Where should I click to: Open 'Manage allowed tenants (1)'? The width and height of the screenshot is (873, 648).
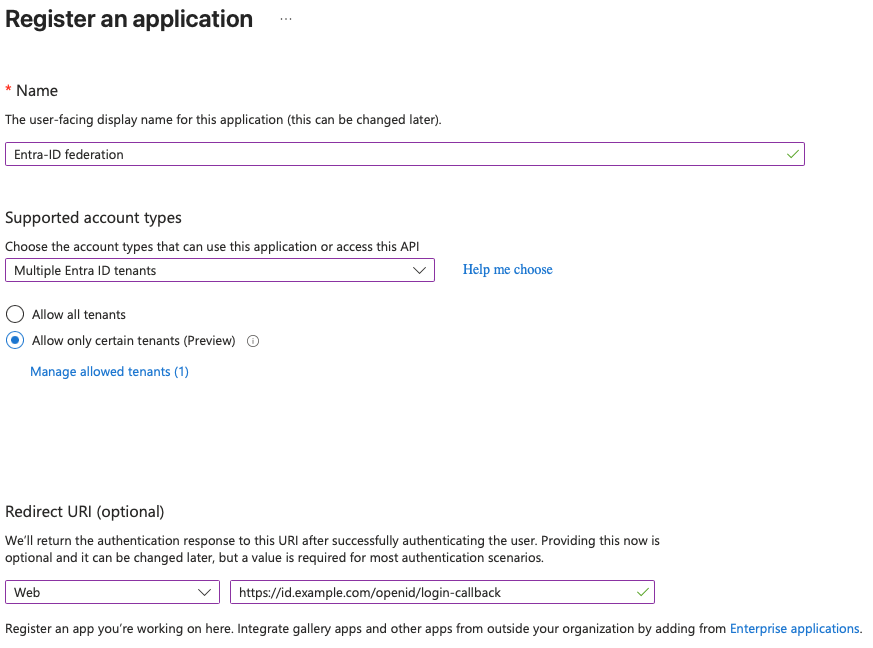(x=109, y=372)
